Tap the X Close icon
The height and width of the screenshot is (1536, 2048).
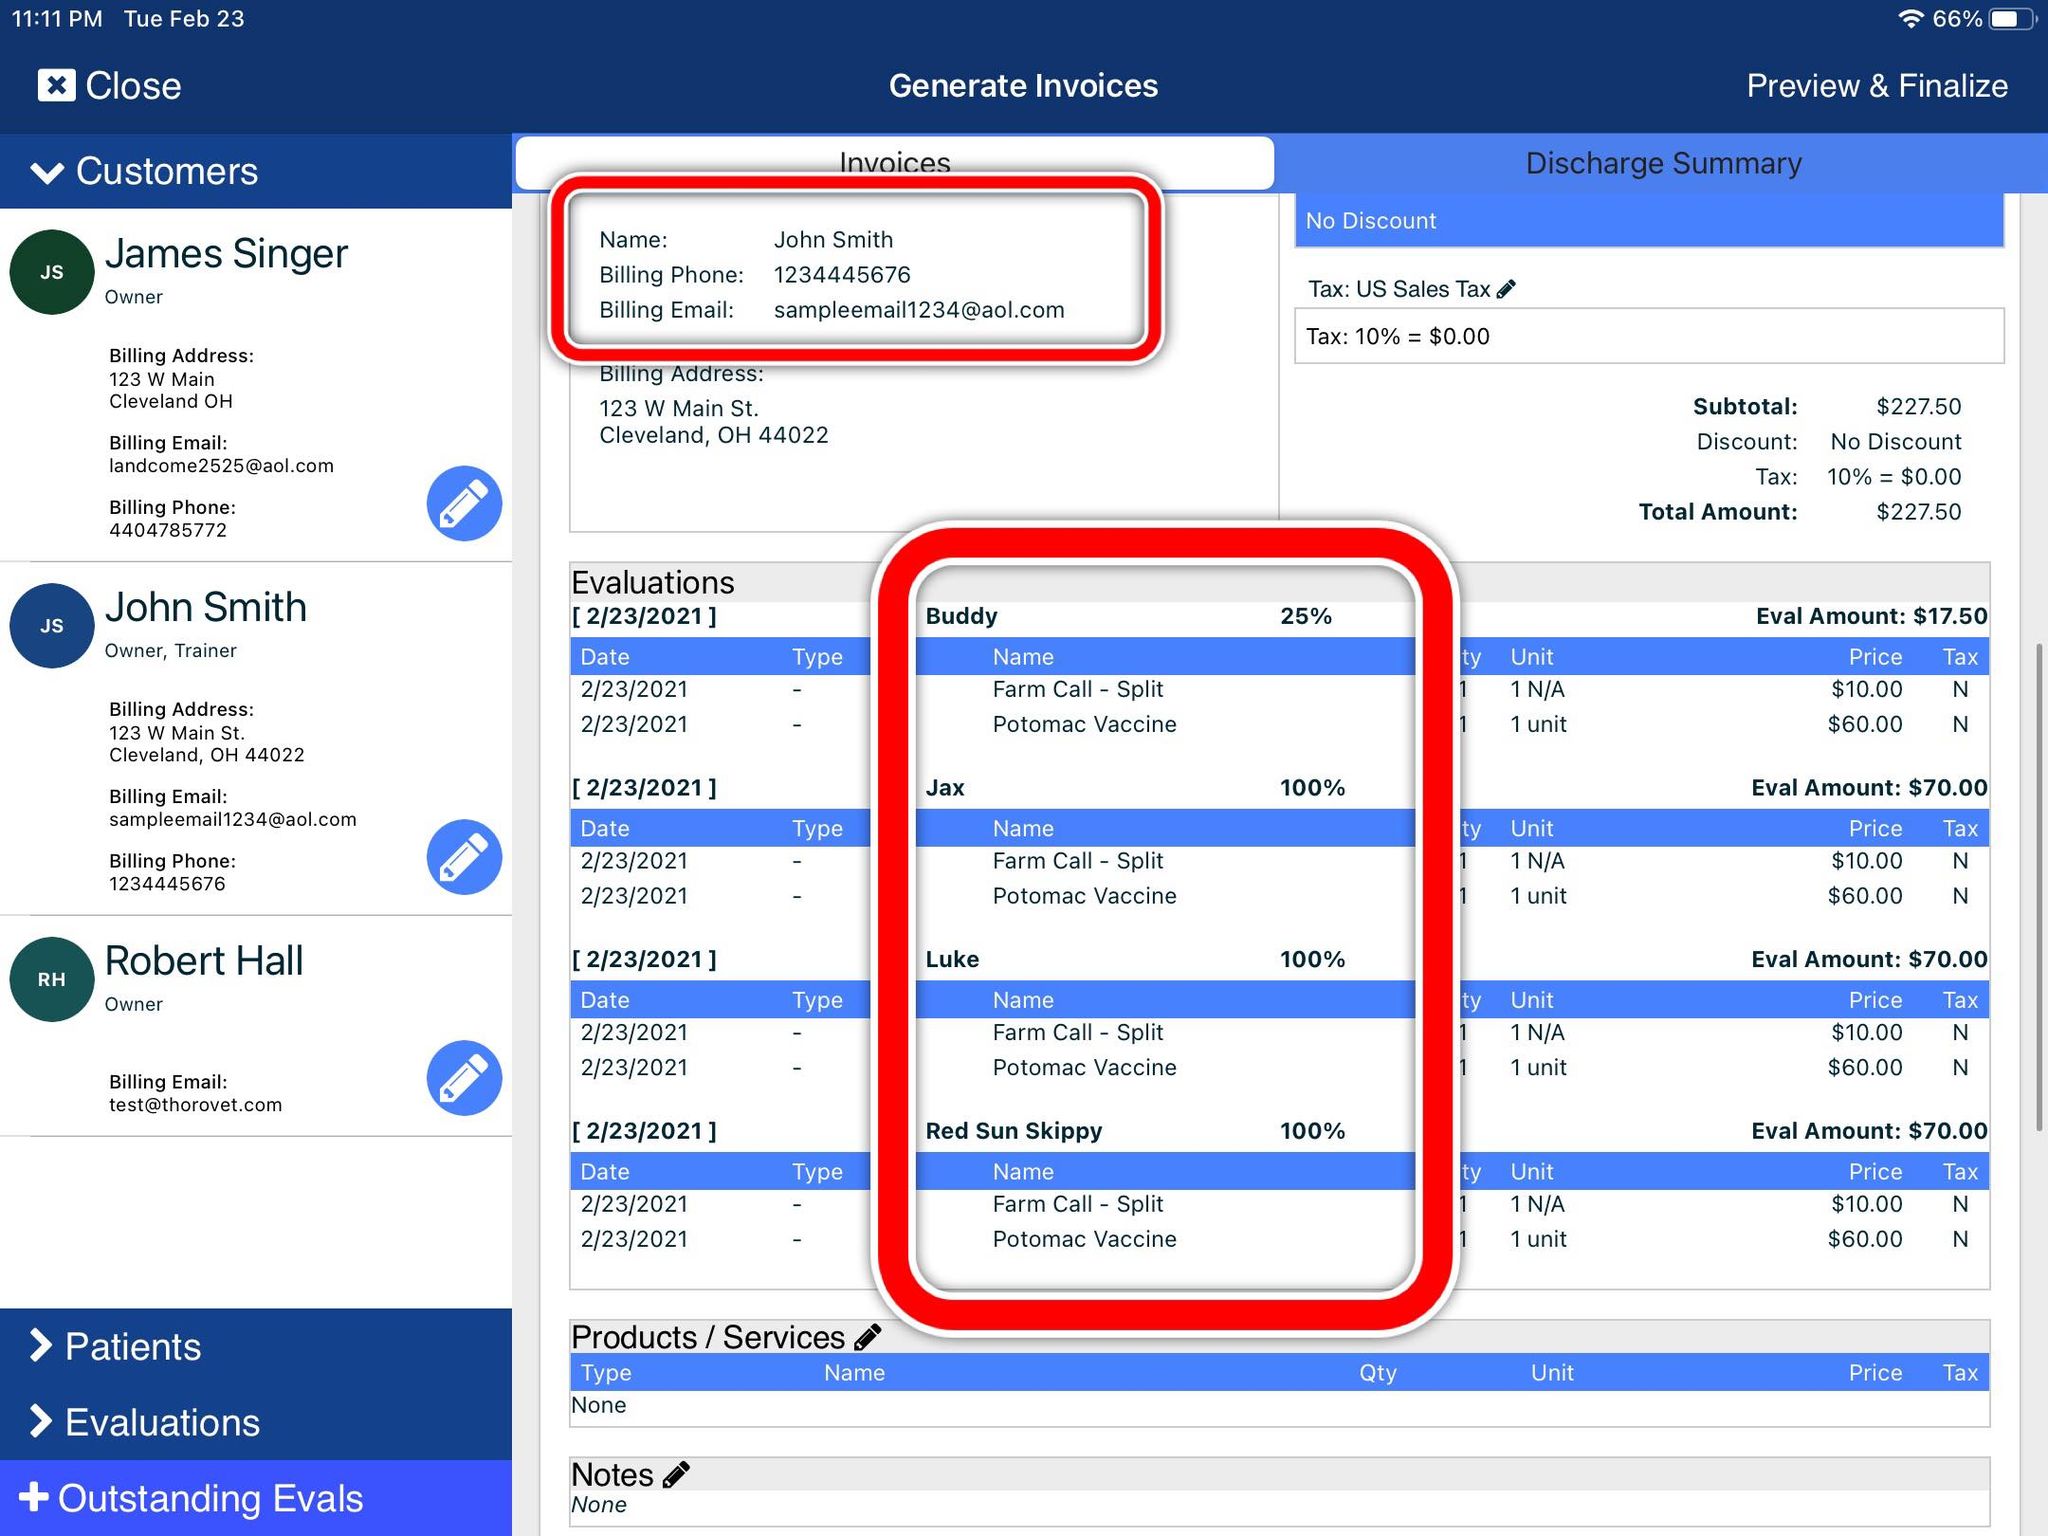(56, 85)
